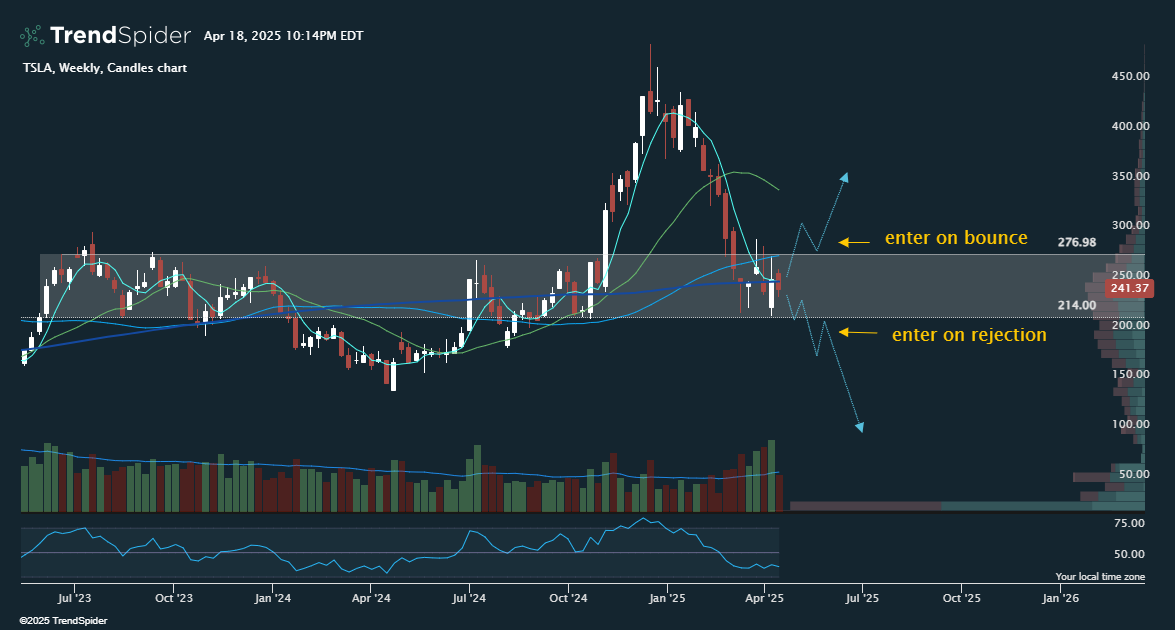Image resolution: width=1175 pixels, height=630 pixels.
Task: Click the 50.00 RSI axis label
Action: point(1129,554)
